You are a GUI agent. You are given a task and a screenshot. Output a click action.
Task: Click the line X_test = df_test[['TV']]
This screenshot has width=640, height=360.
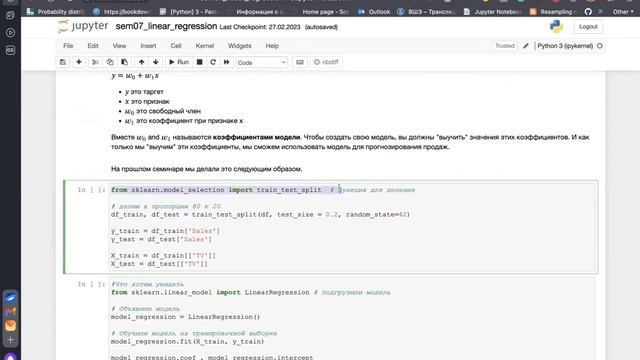[x=159, y=264]
